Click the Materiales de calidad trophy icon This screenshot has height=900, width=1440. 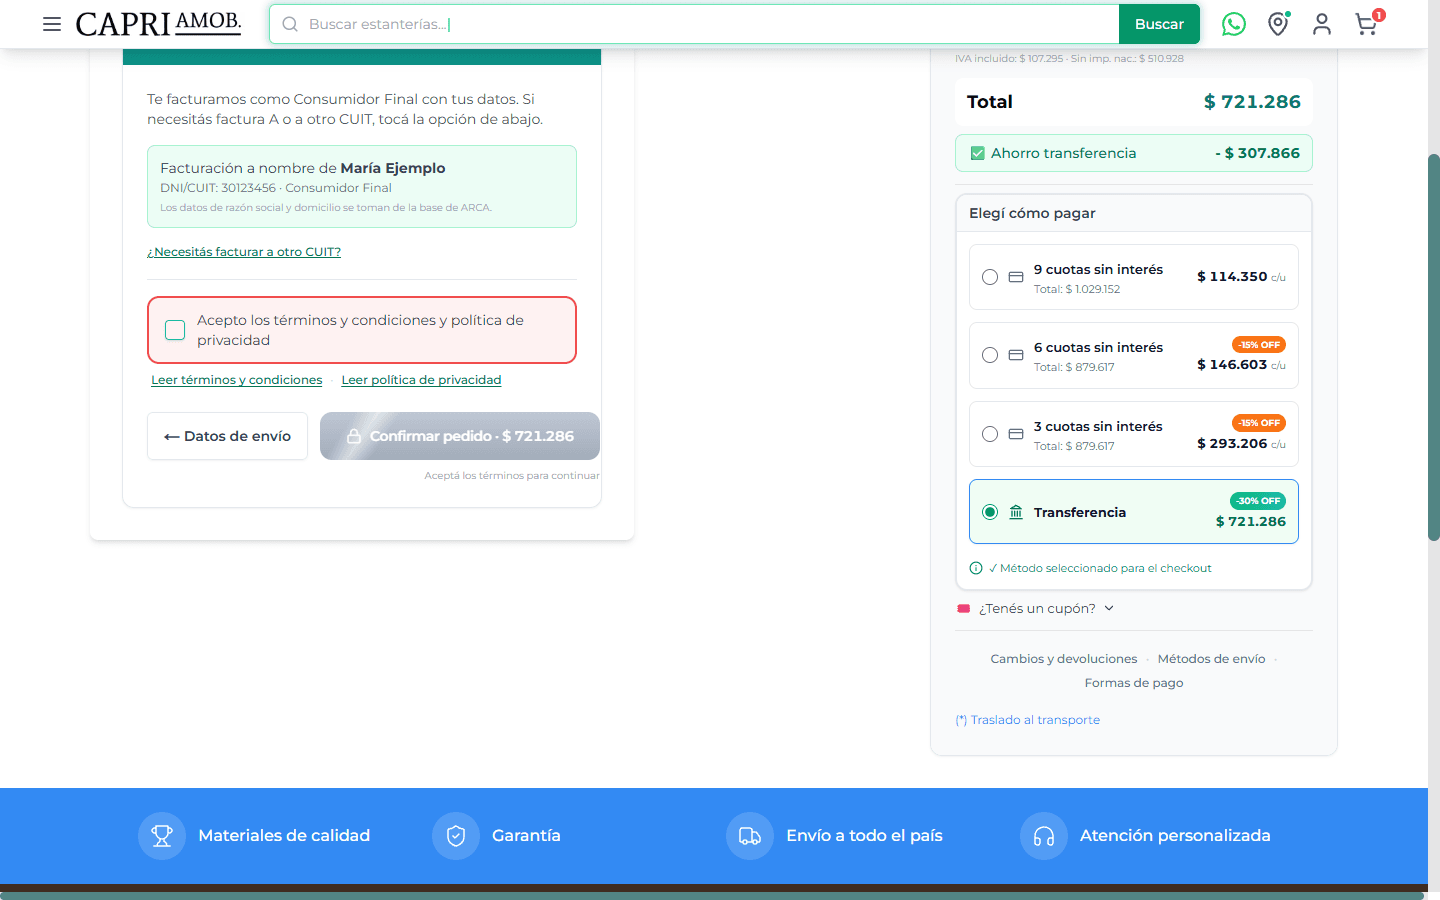[162, 836]
